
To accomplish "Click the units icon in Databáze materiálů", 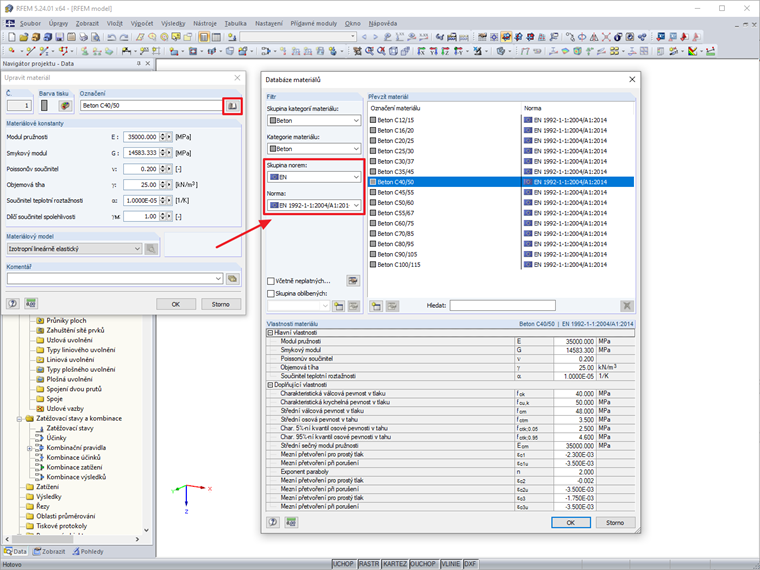I will pos(291,522).
